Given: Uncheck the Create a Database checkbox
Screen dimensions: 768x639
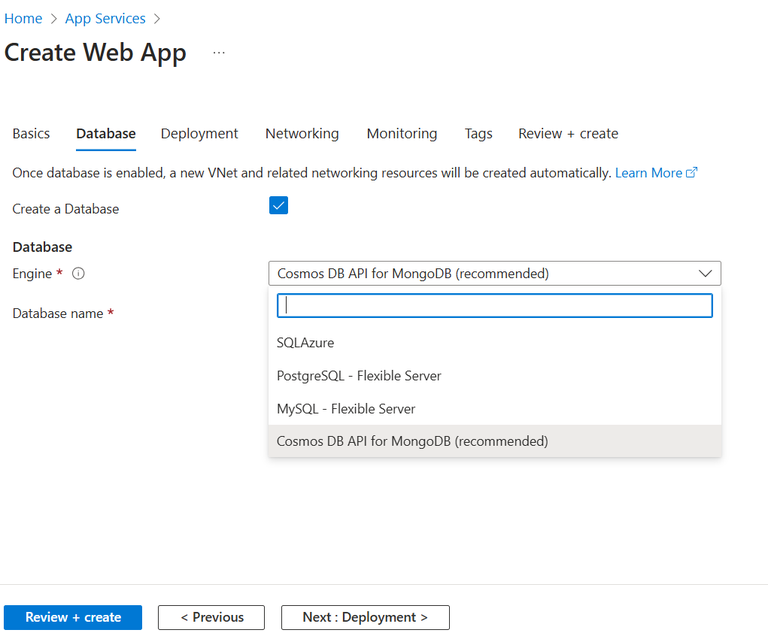Looking at the screenshot, I should [278, 206].
